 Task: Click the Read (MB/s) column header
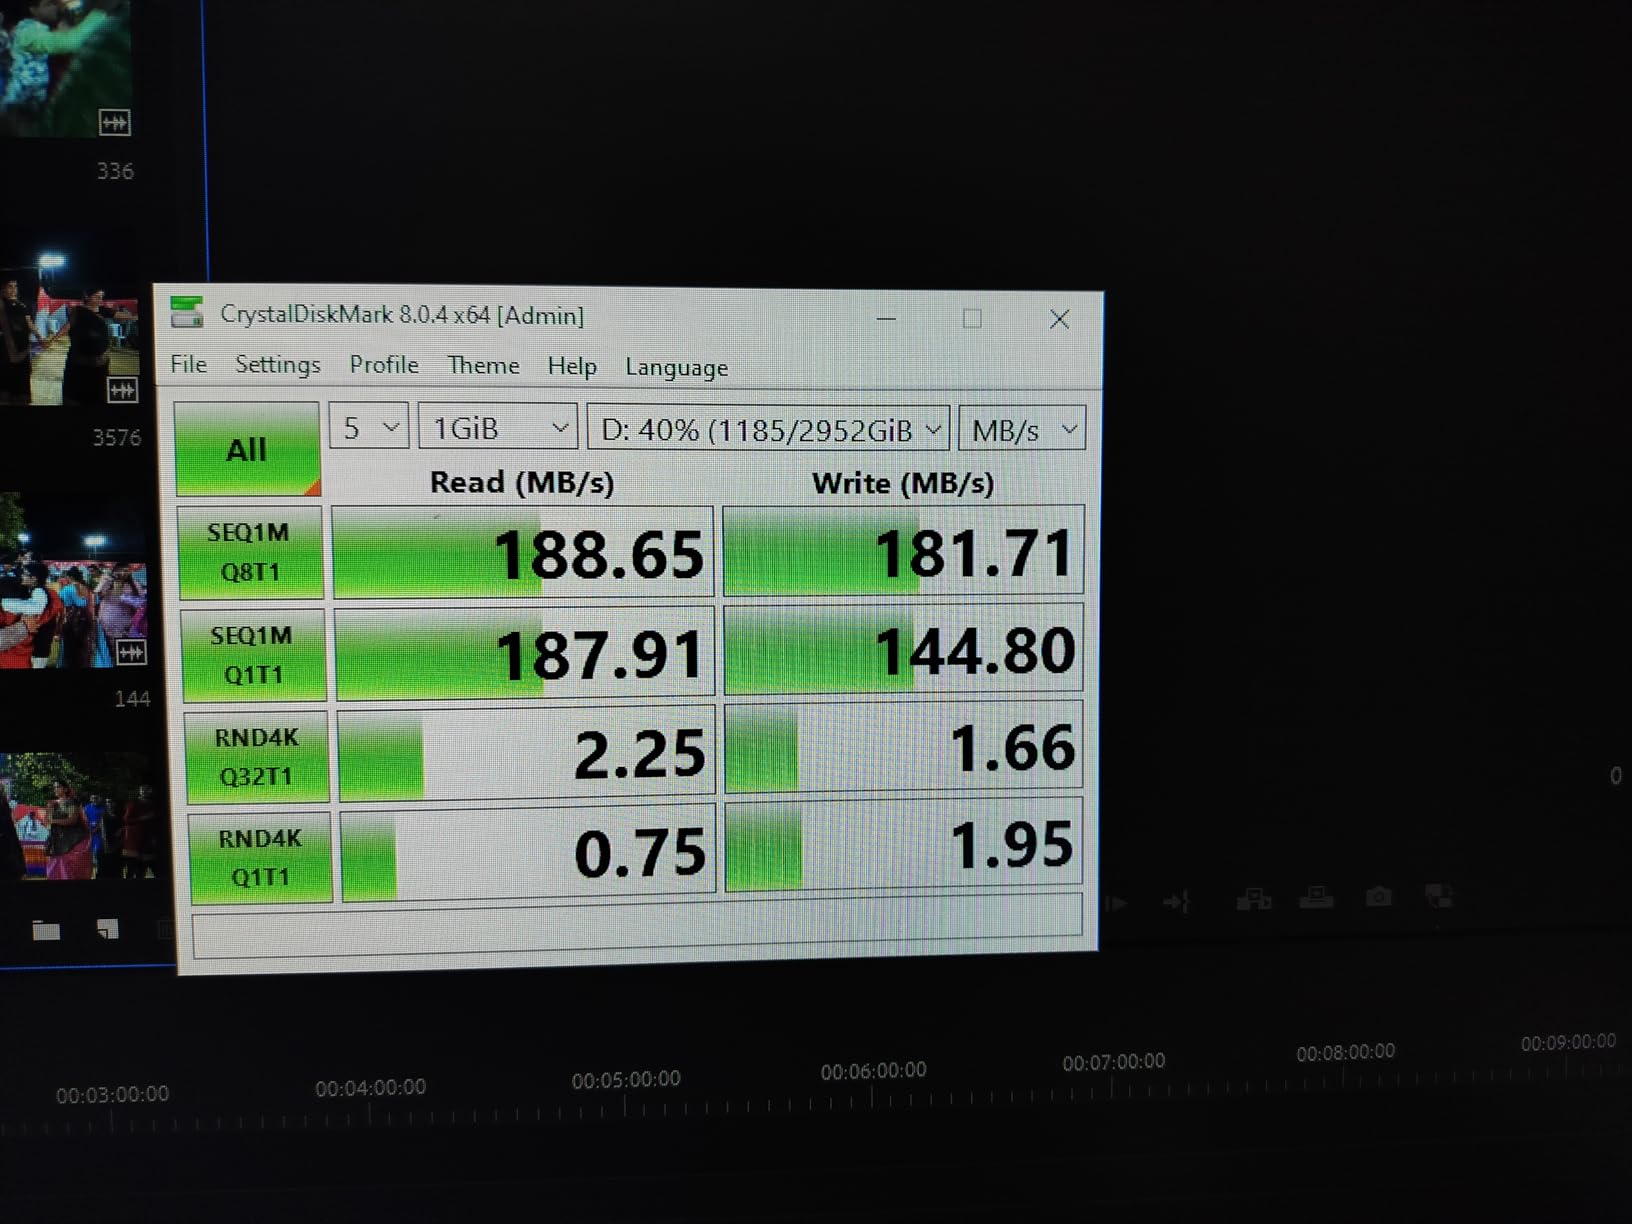522,482
